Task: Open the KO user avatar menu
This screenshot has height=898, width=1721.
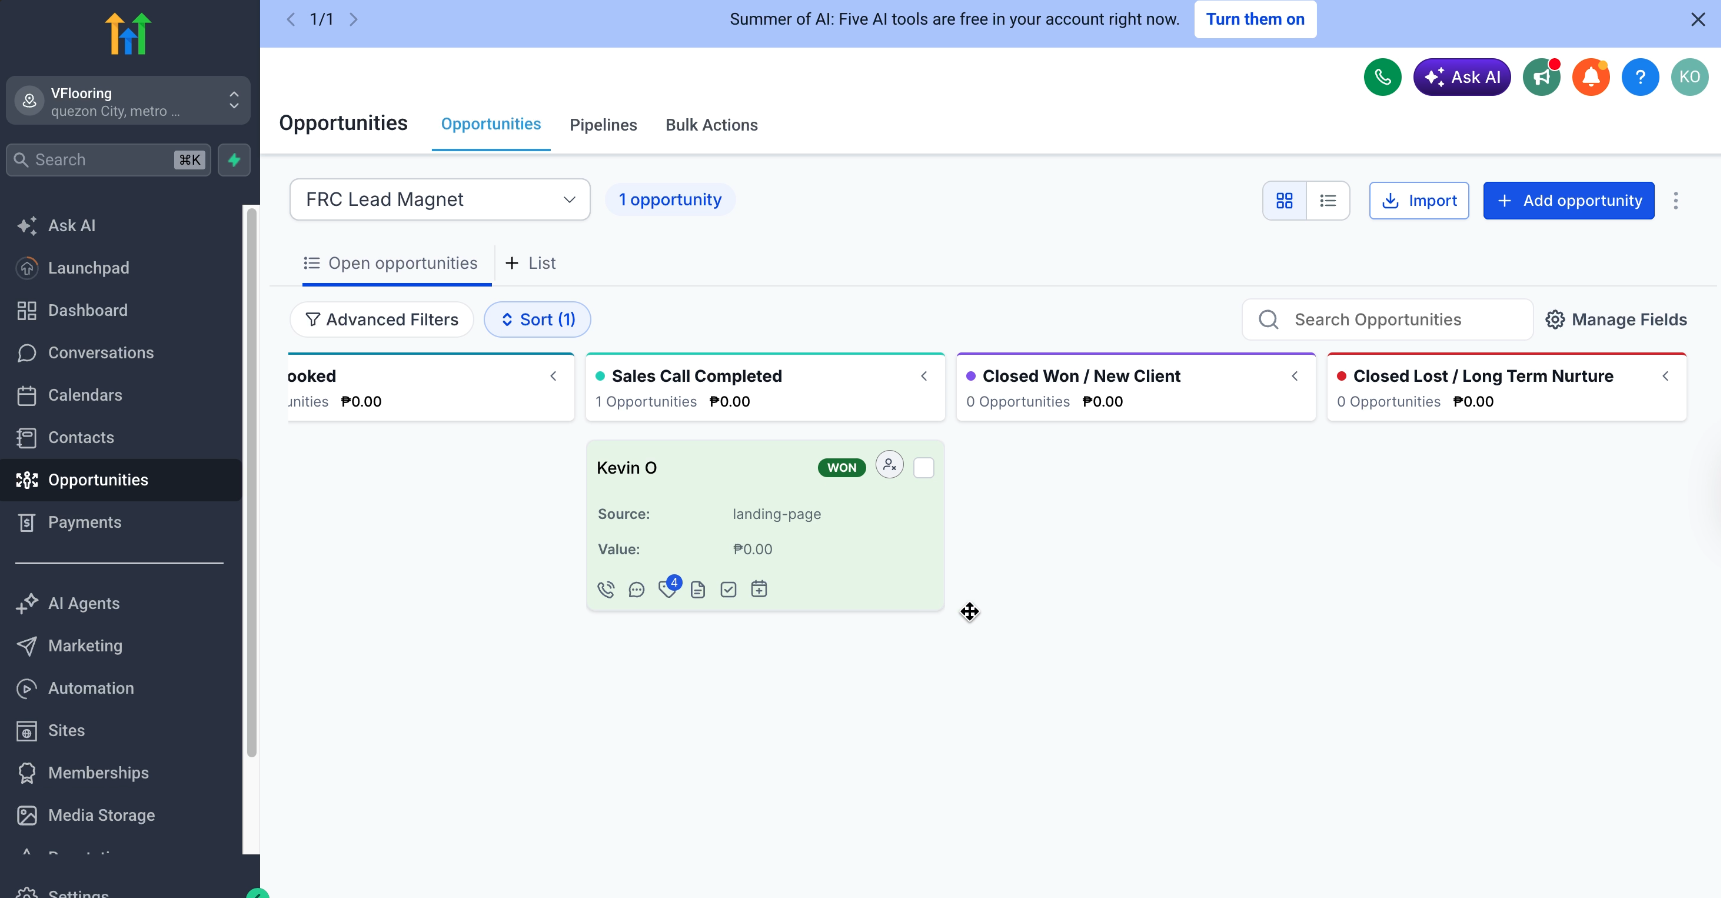Action: coord(1690,77)
